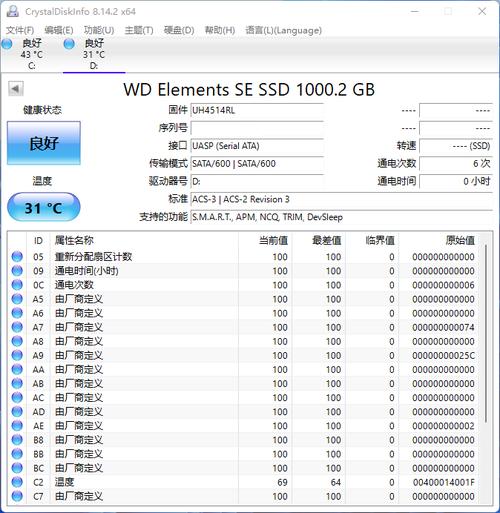
Task: Select the 温度 attribute name in row C2
Action: [64, 482]
